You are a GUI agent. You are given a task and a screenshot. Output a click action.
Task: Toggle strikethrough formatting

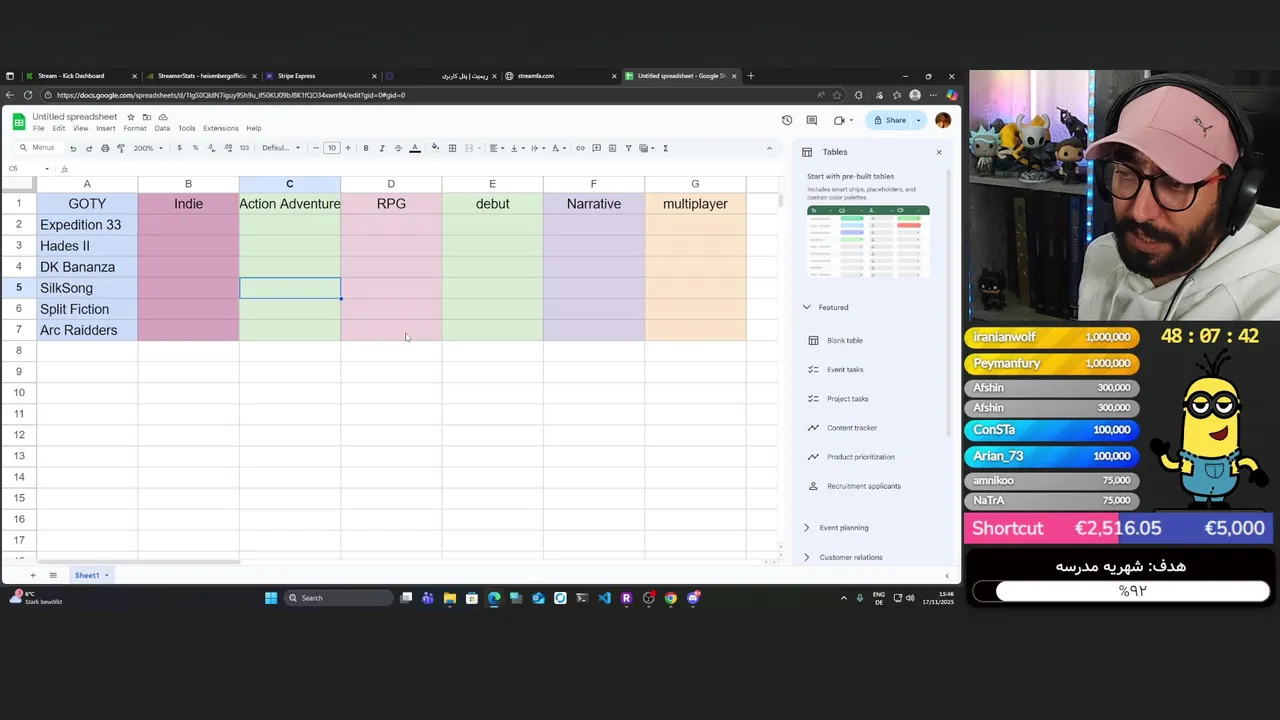398,148
